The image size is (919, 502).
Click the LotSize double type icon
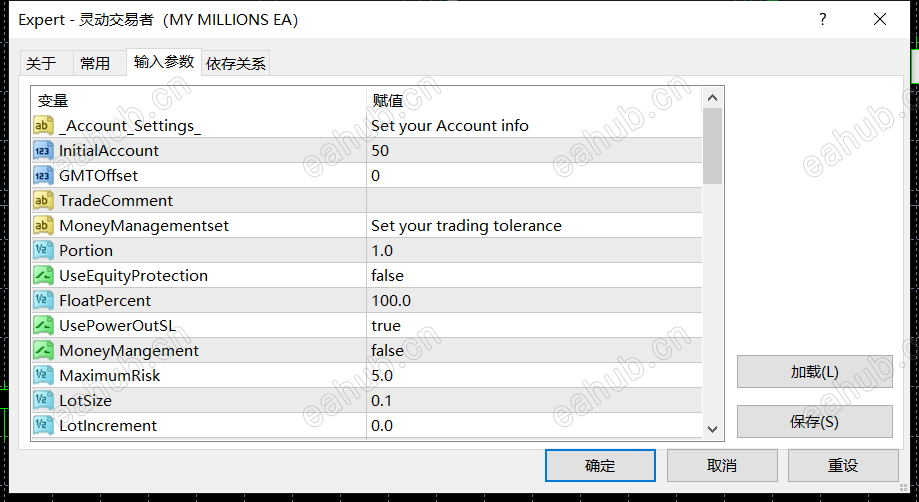pos(43,401)
